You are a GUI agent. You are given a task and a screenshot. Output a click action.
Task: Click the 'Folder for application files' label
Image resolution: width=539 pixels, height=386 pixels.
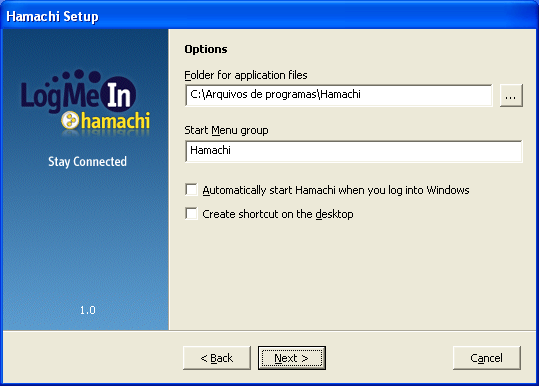pyautogui.click(x=246, y=75)
